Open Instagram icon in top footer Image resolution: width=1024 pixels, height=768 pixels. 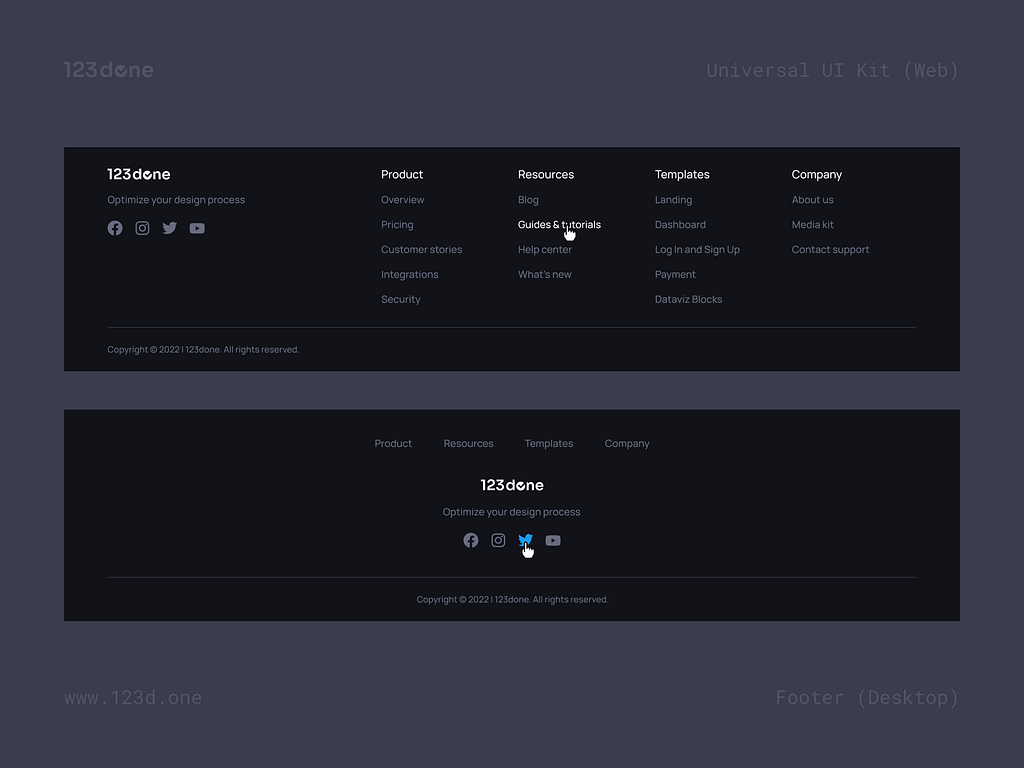[x=142, y=228]
